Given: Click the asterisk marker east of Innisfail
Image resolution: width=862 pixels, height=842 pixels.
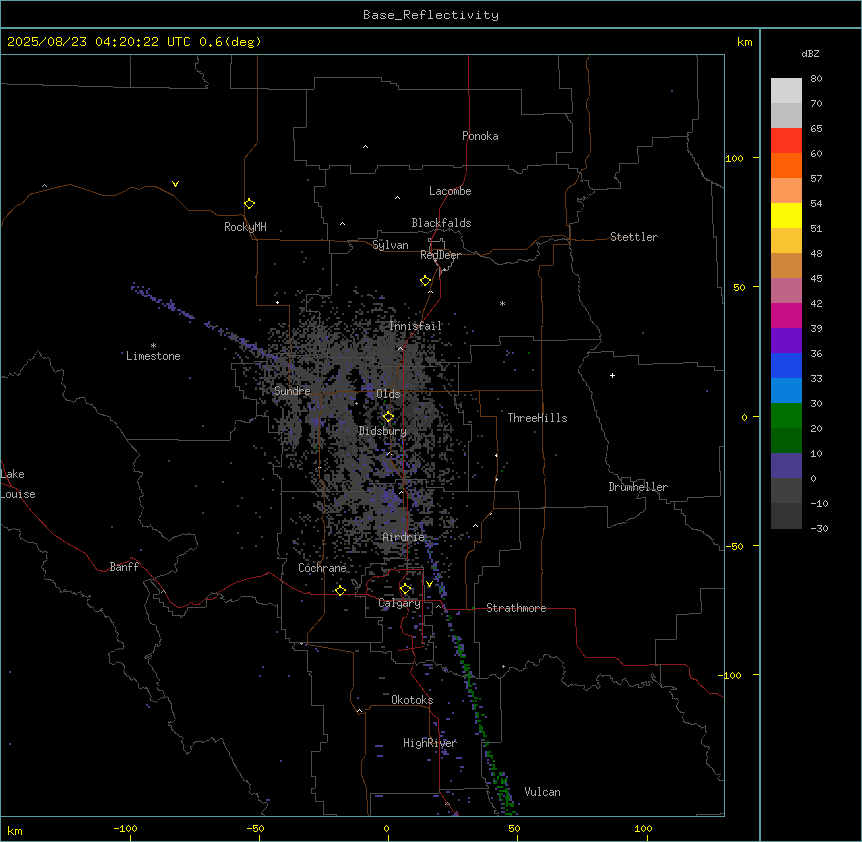Looking at the screenshot, I should [x=502, y=303].
